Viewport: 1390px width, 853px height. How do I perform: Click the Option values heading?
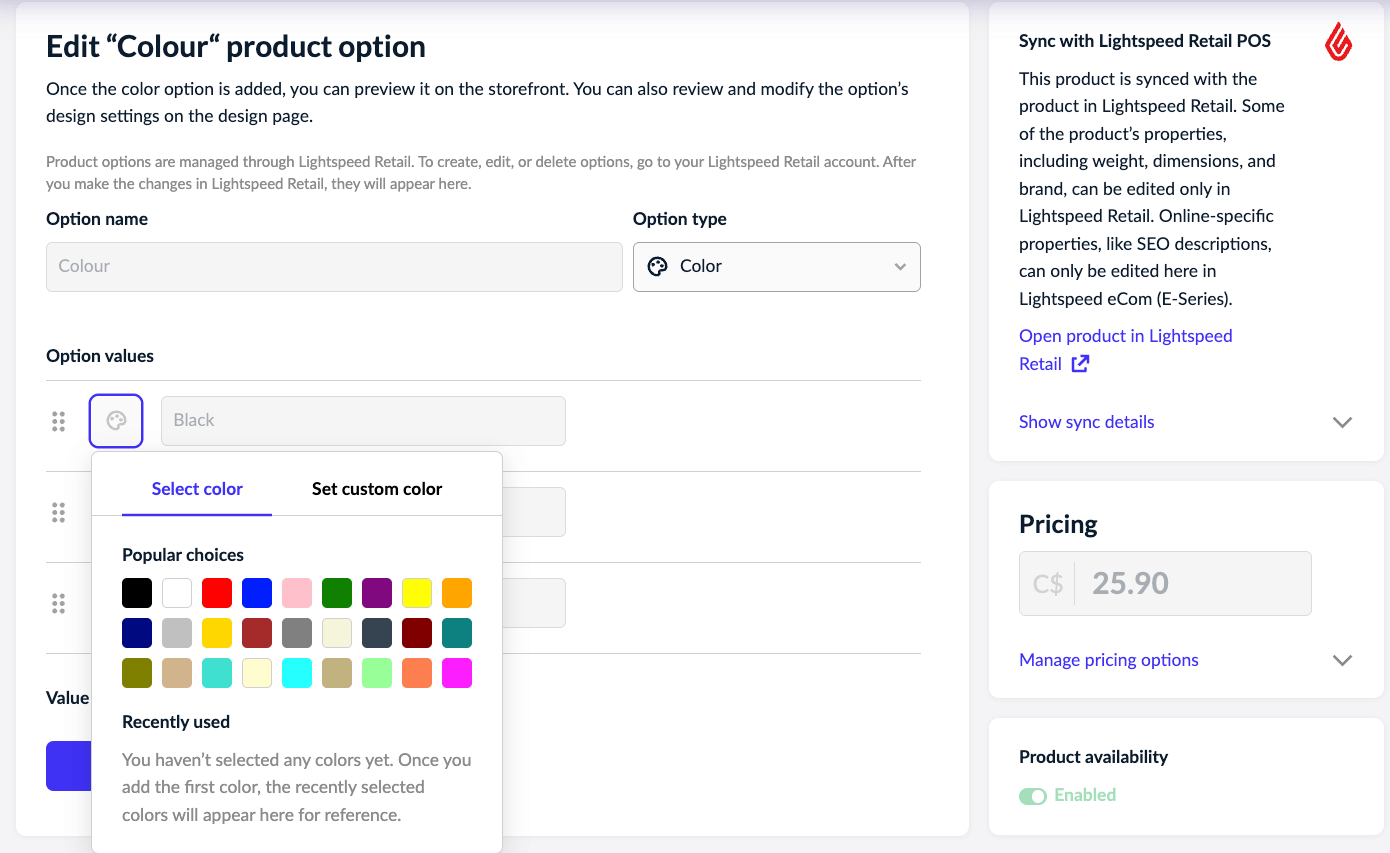pos(100,356)
